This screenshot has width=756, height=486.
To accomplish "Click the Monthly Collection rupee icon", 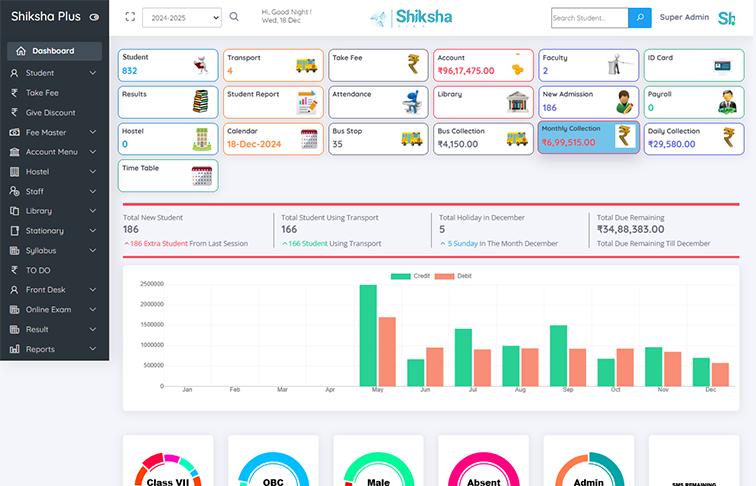I will coord(625,136).
